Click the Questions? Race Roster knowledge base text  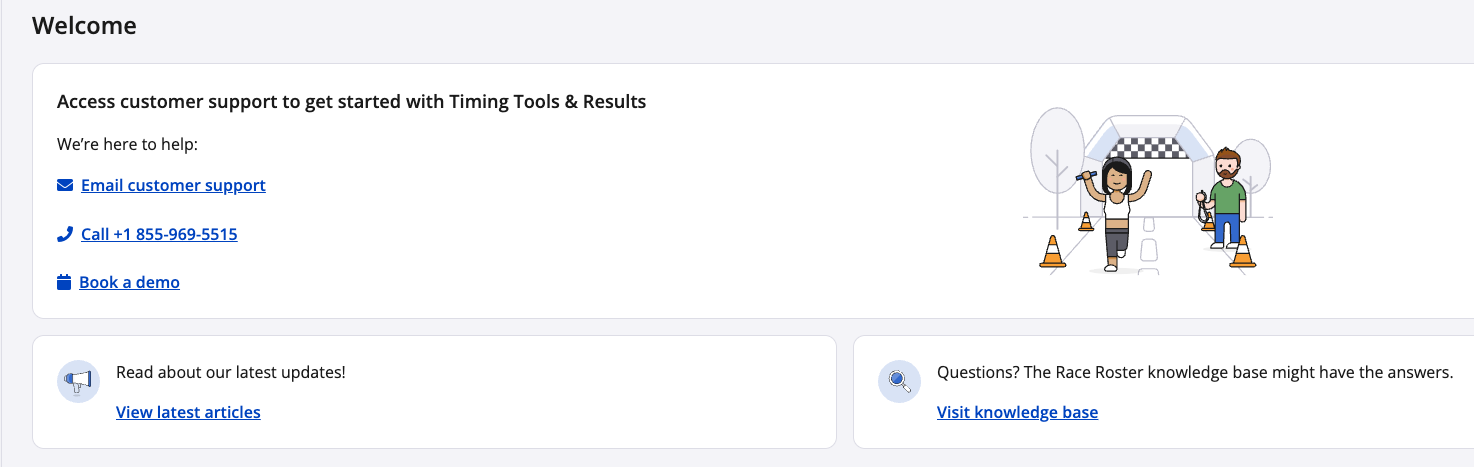1194,372
